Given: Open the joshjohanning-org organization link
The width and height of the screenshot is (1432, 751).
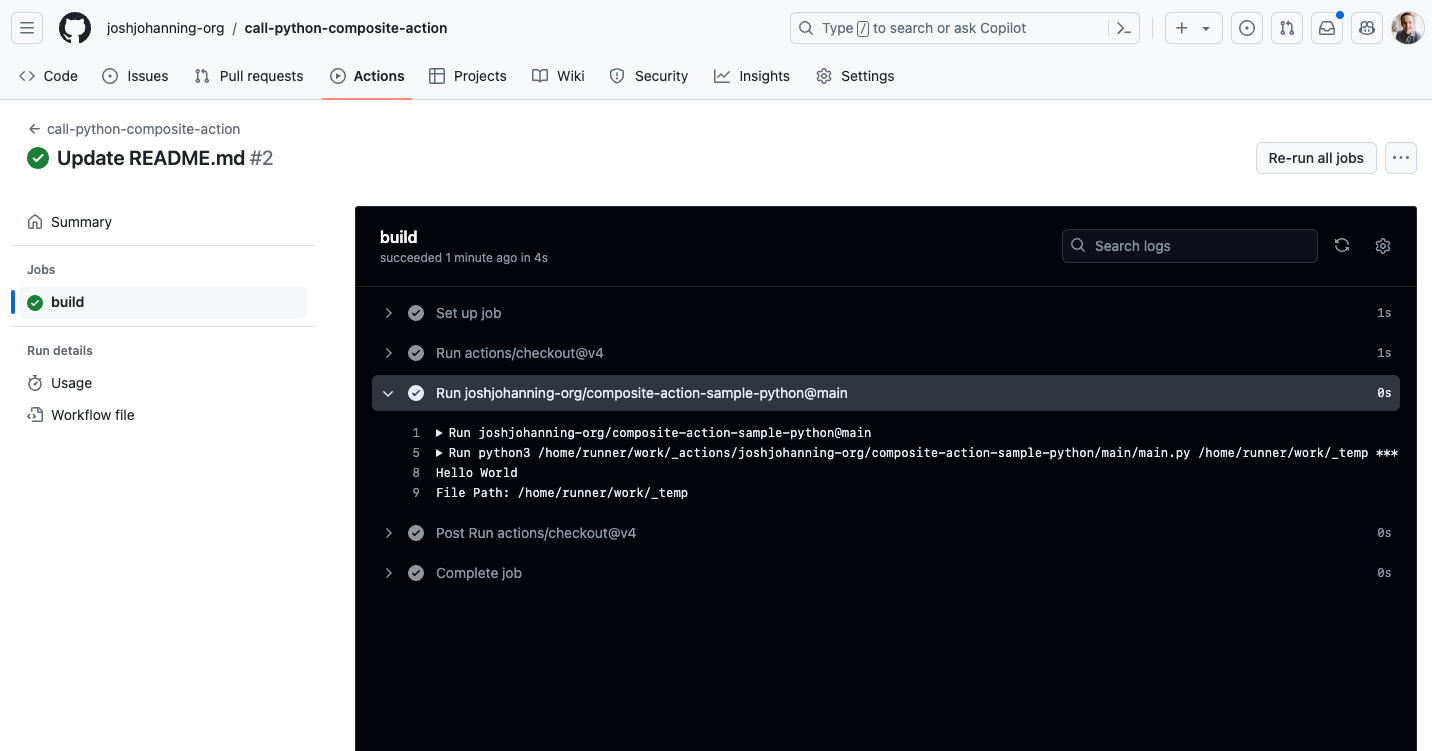Looking at the screenshot, I should pos(165,27).
